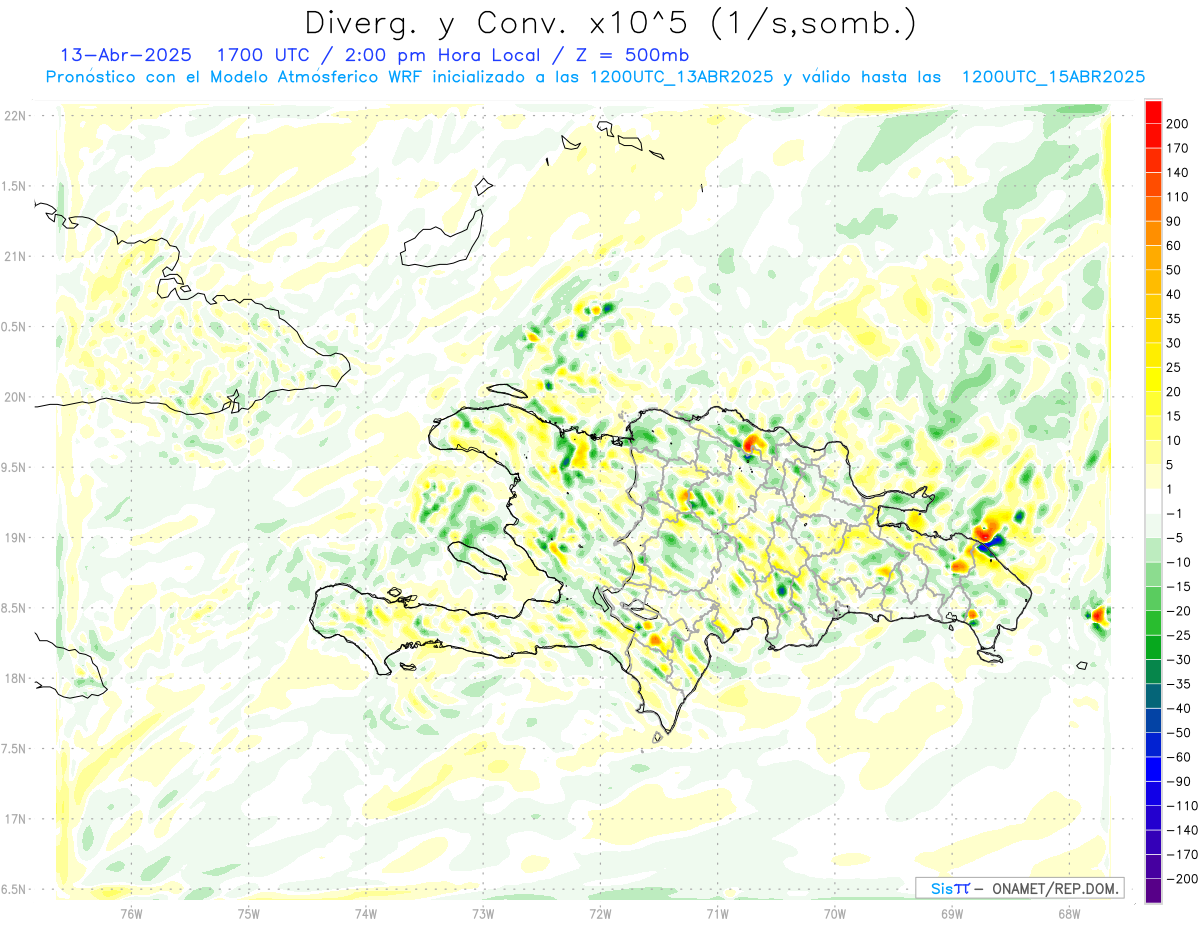Click the 'ONAMET/REP.DOM.' credit box

click(1054, 888)
